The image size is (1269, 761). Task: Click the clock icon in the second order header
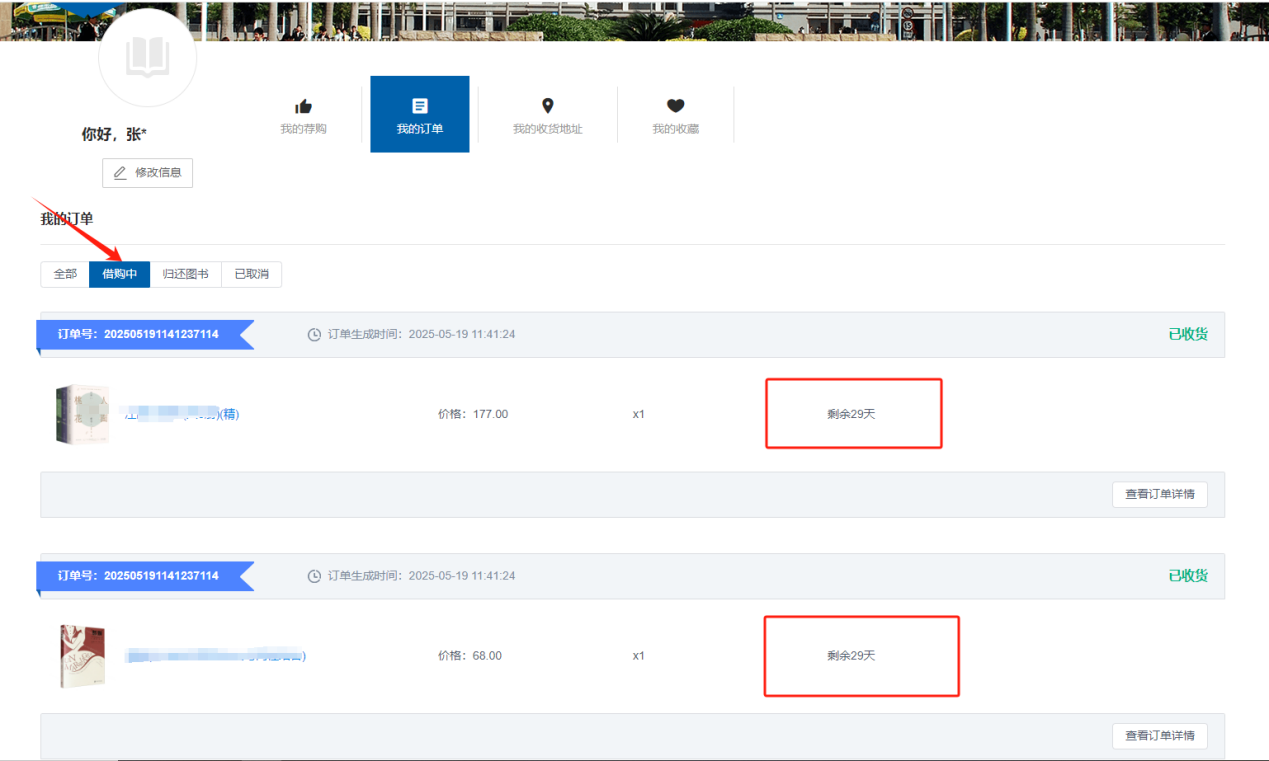[x=314, y=576]
